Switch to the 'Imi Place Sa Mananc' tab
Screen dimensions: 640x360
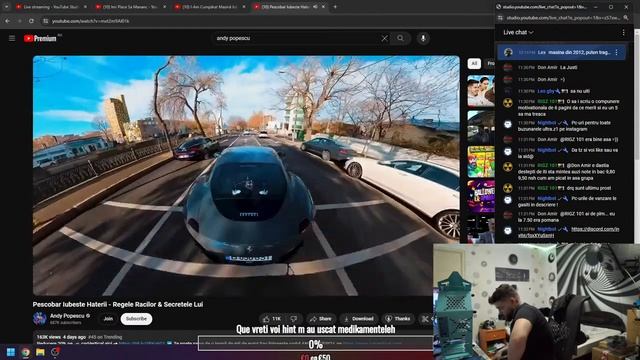(x=131, y=7)
